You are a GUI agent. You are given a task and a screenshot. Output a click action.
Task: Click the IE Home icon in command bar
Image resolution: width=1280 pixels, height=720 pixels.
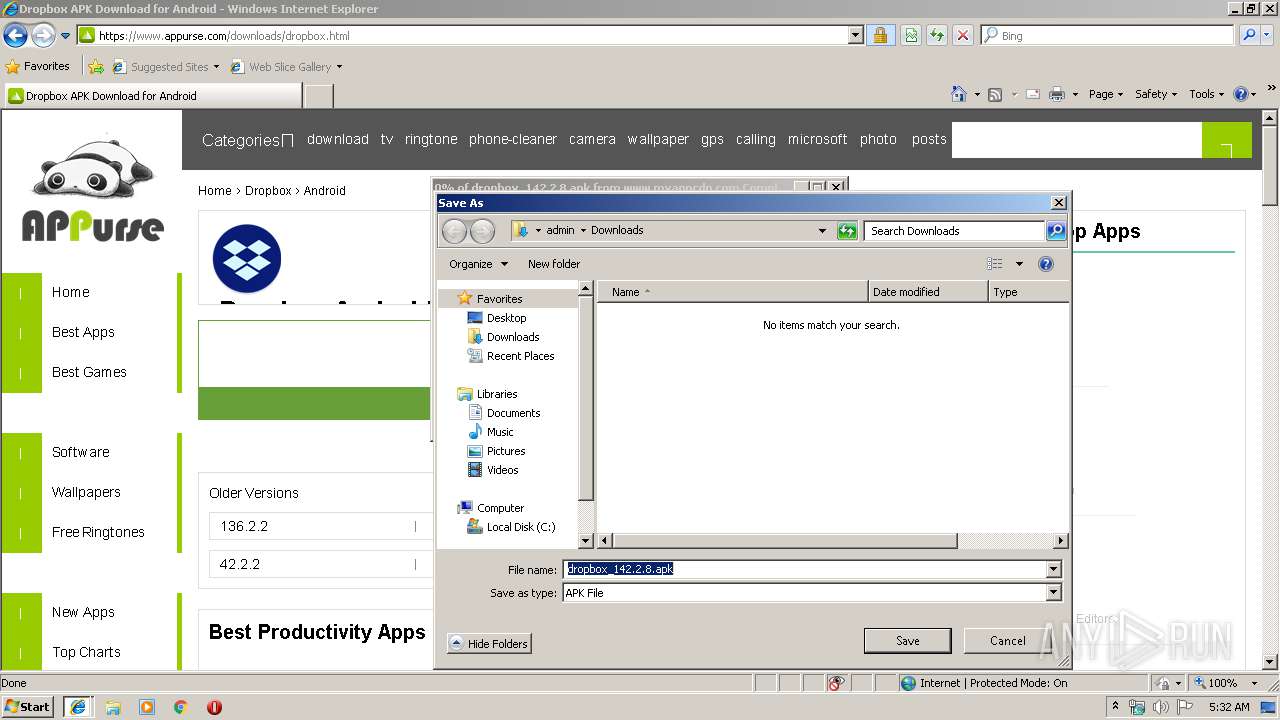(x=959, y=94)
